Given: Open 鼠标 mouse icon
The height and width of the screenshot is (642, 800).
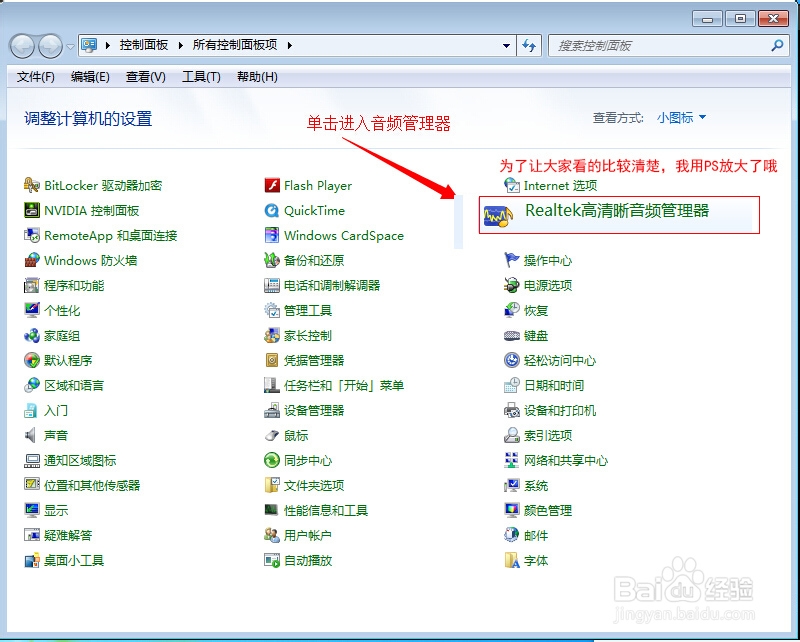Looking at the screenshot, I should tap(272, 435).
